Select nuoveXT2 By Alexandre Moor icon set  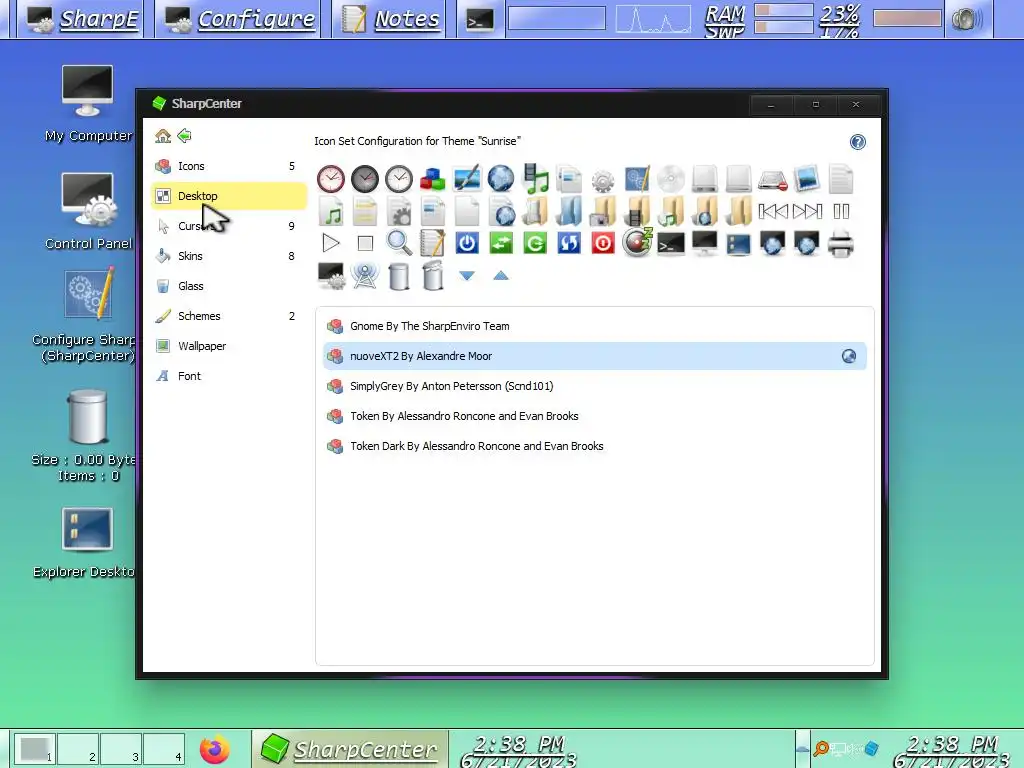[x=594, y=356]
